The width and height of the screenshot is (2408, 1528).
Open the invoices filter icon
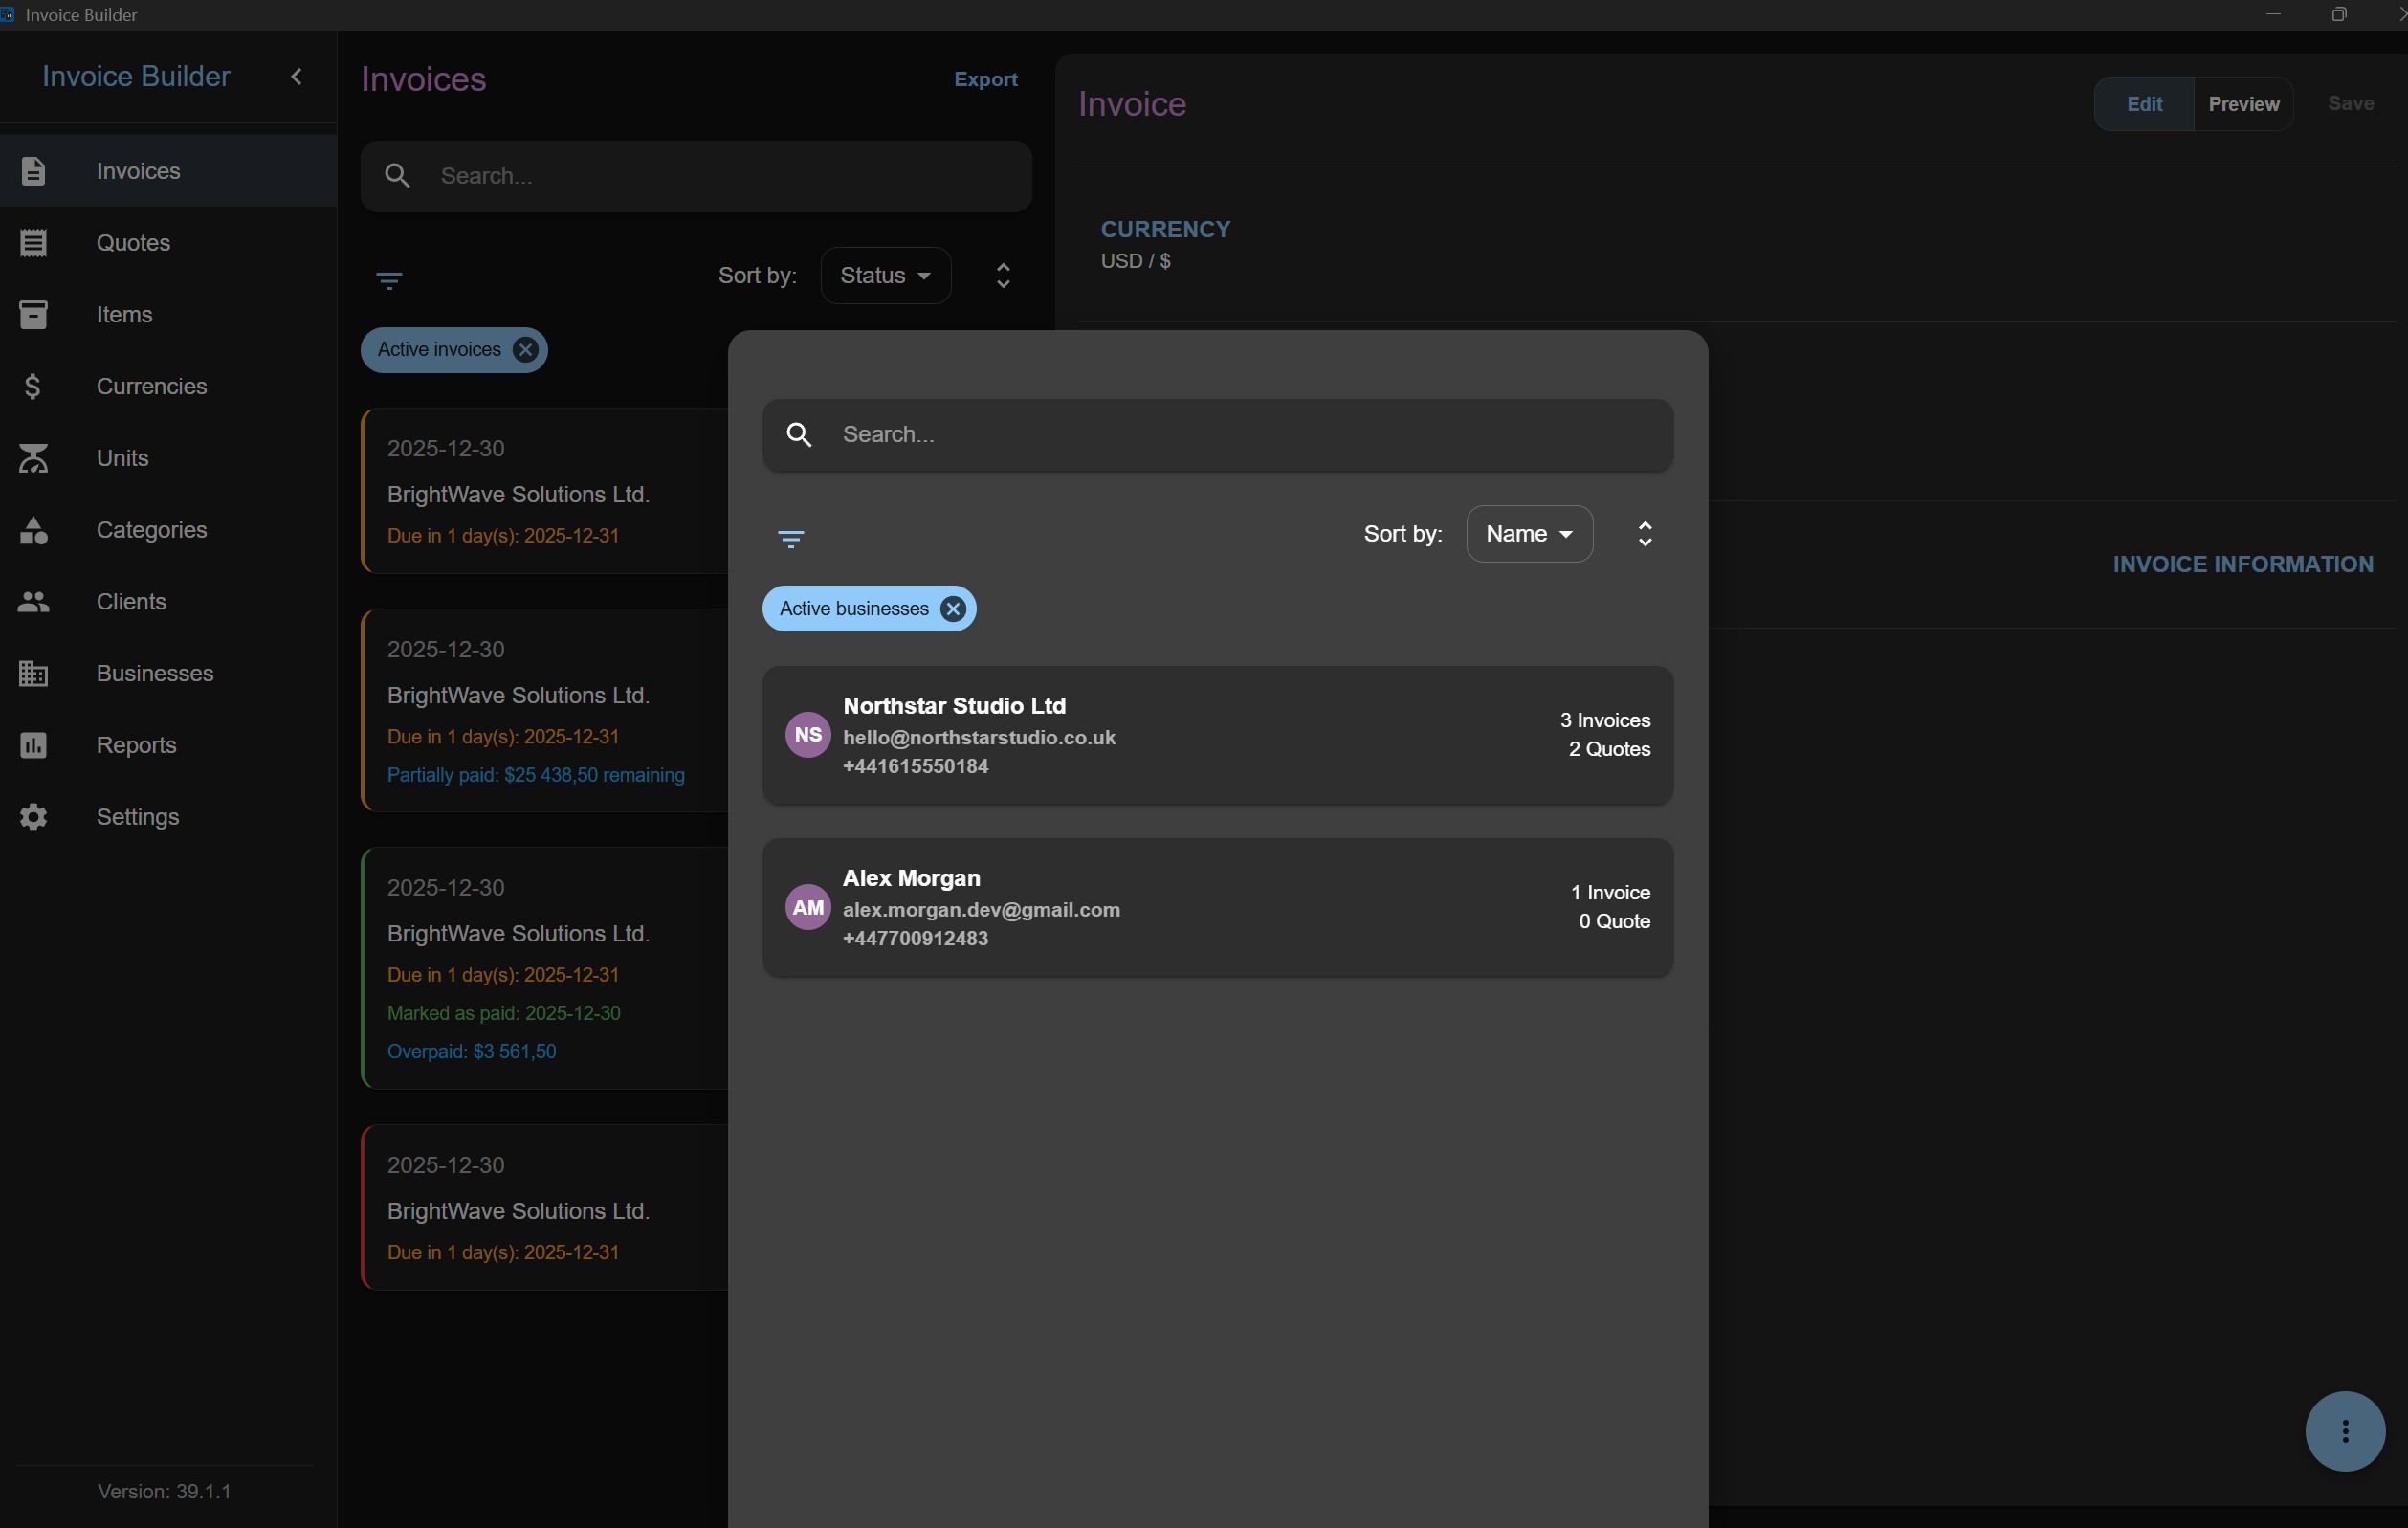(389, 280)
